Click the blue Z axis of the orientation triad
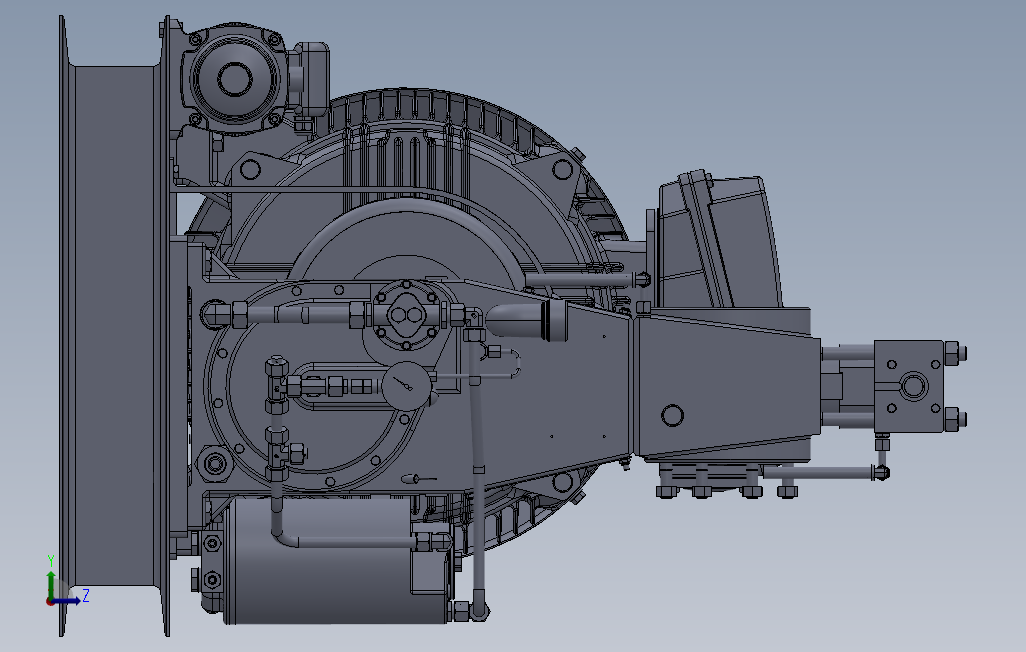This screenshot has height=652, width=1026. 67,600
